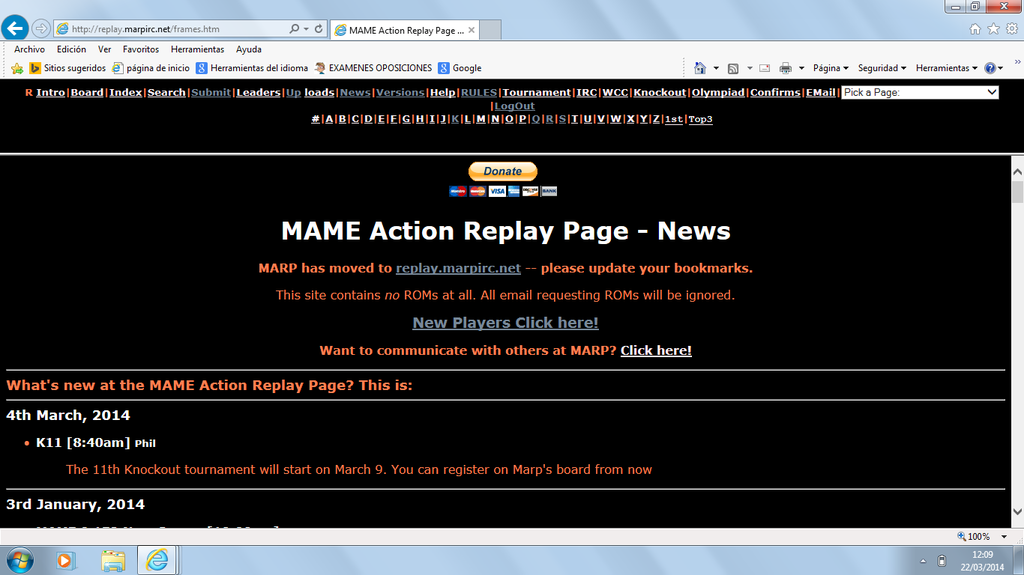Open the Herramientas menu in menu bar
Screen dimensions: 1024x575
(197, 49)
